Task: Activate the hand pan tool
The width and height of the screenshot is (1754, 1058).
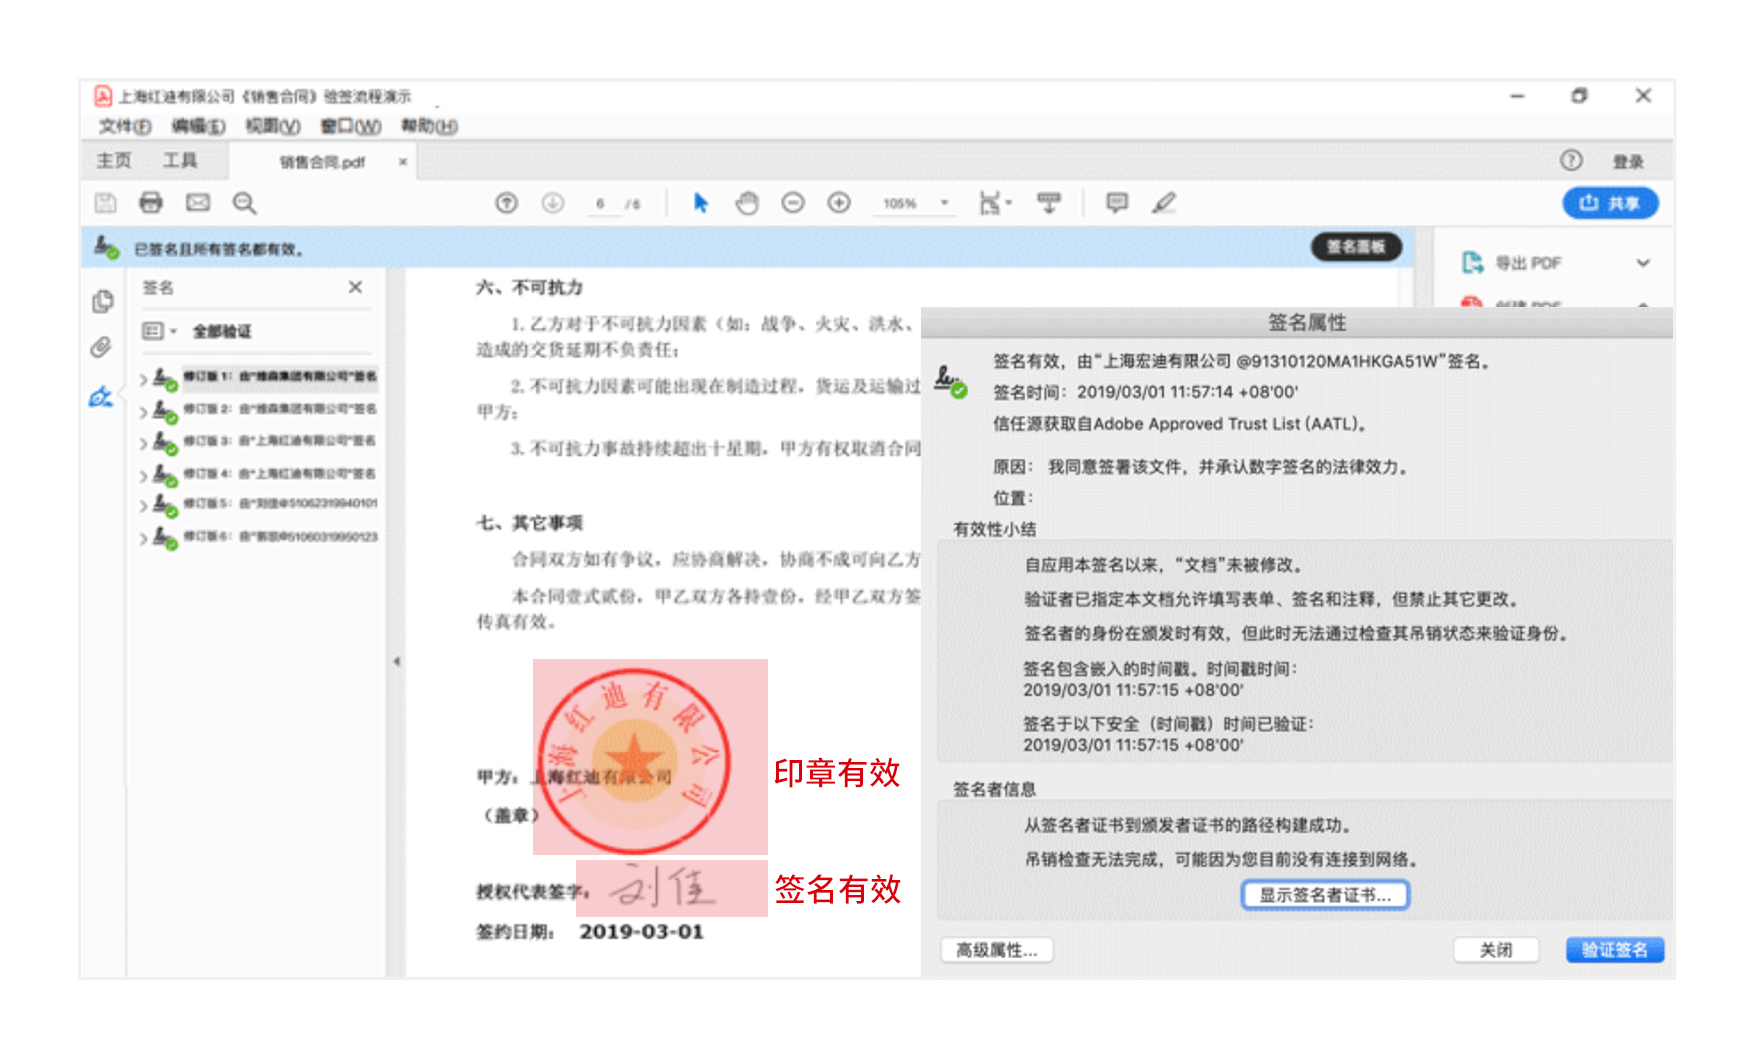Action: pyautogui.click(x=747, y=203)
